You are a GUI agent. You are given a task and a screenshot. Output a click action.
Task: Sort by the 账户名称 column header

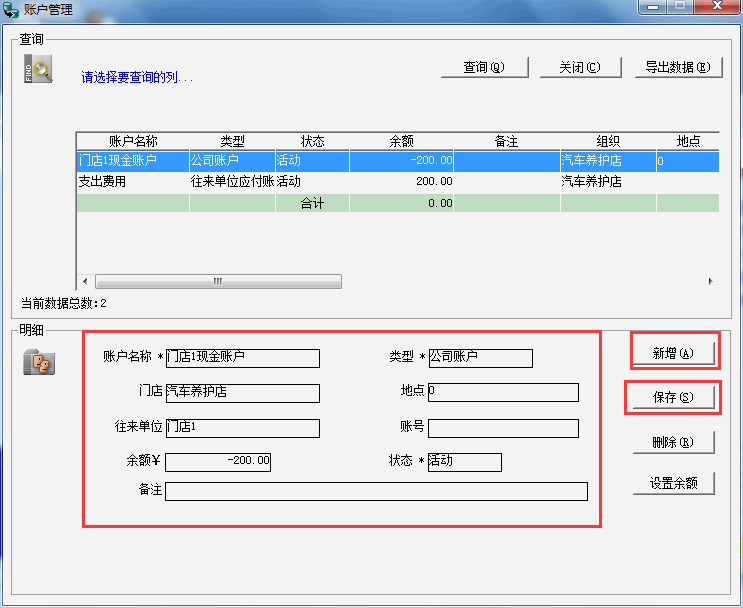tap(133, 141)
